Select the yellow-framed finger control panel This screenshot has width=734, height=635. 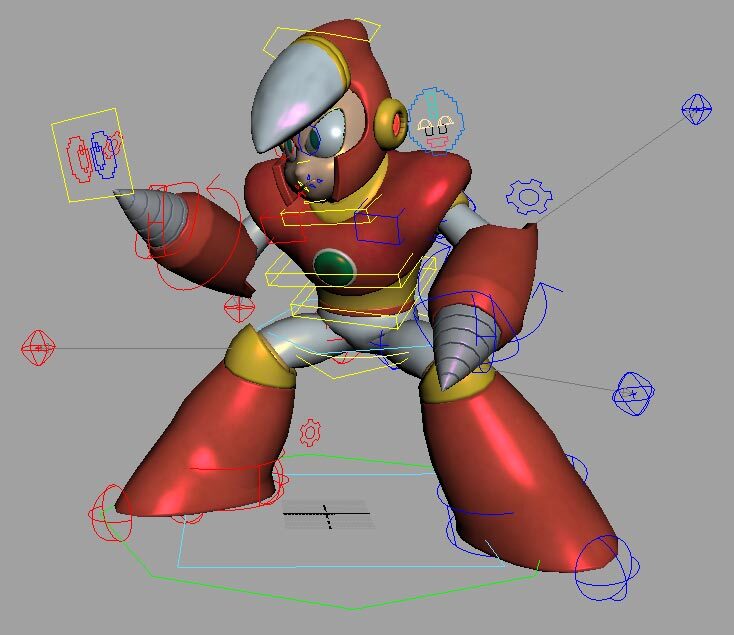(92, 155)
